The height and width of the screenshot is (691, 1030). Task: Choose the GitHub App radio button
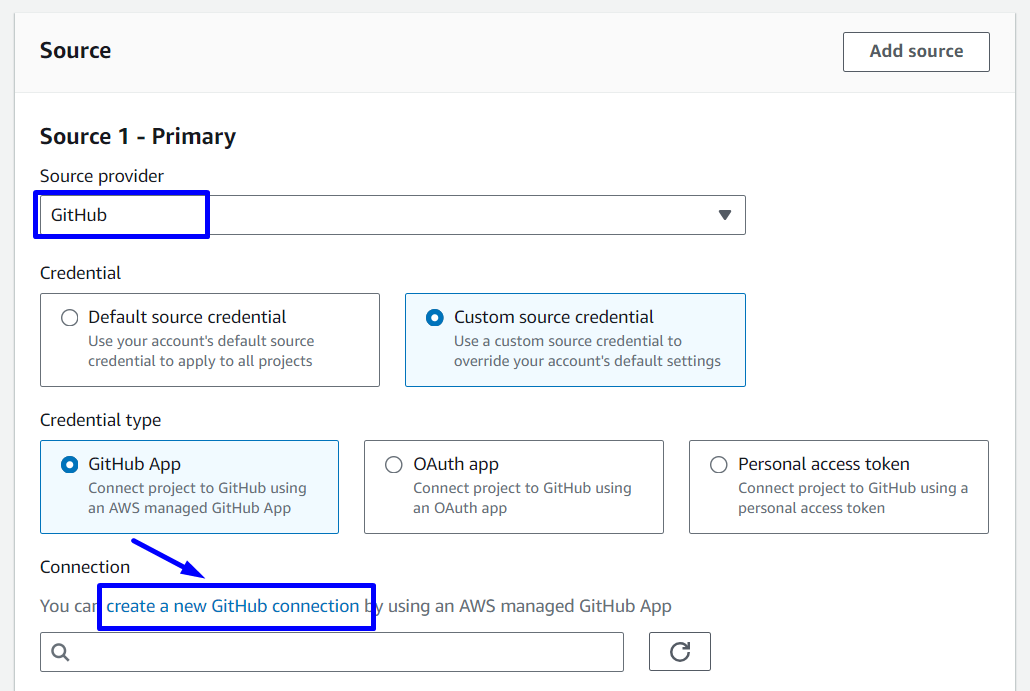coord(69,465)
